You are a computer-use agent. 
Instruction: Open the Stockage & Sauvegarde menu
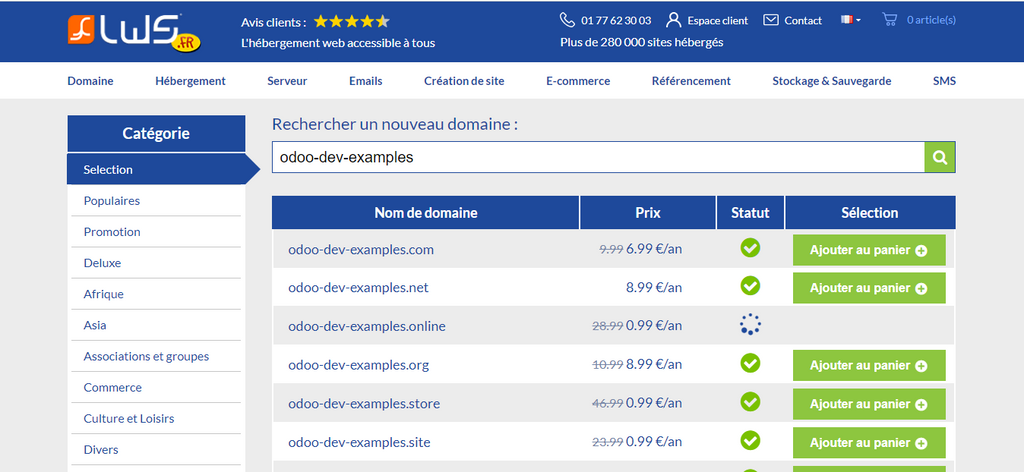(x=831, y=81)
